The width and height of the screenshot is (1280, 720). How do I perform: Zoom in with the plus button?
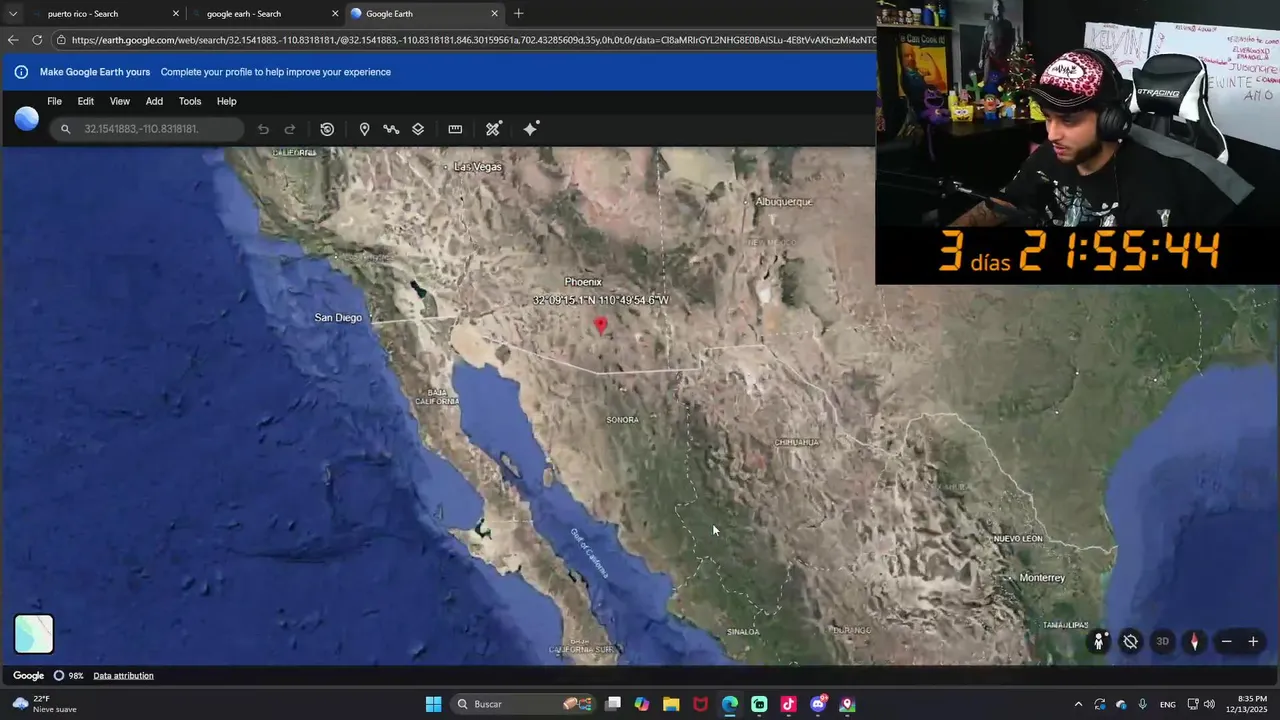click(x=1253, y=642)
